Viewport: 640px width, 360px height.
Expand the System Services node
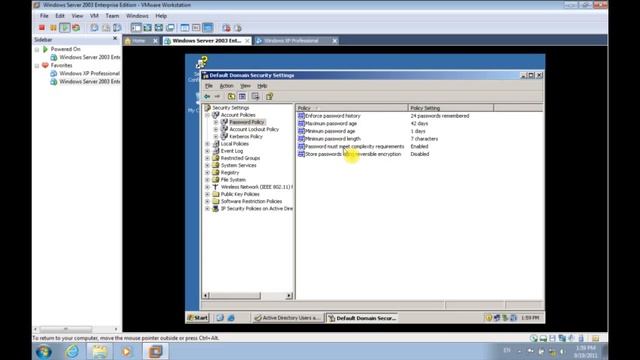(207, 165)
